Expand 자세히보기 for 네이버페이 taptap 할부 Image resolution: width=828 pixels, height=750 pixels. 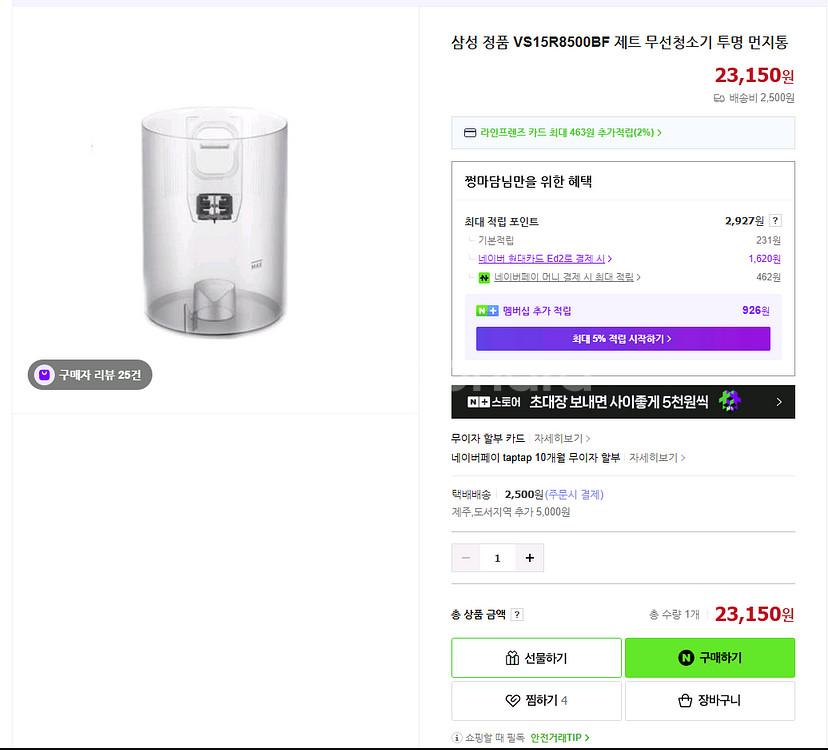point(656,457)
